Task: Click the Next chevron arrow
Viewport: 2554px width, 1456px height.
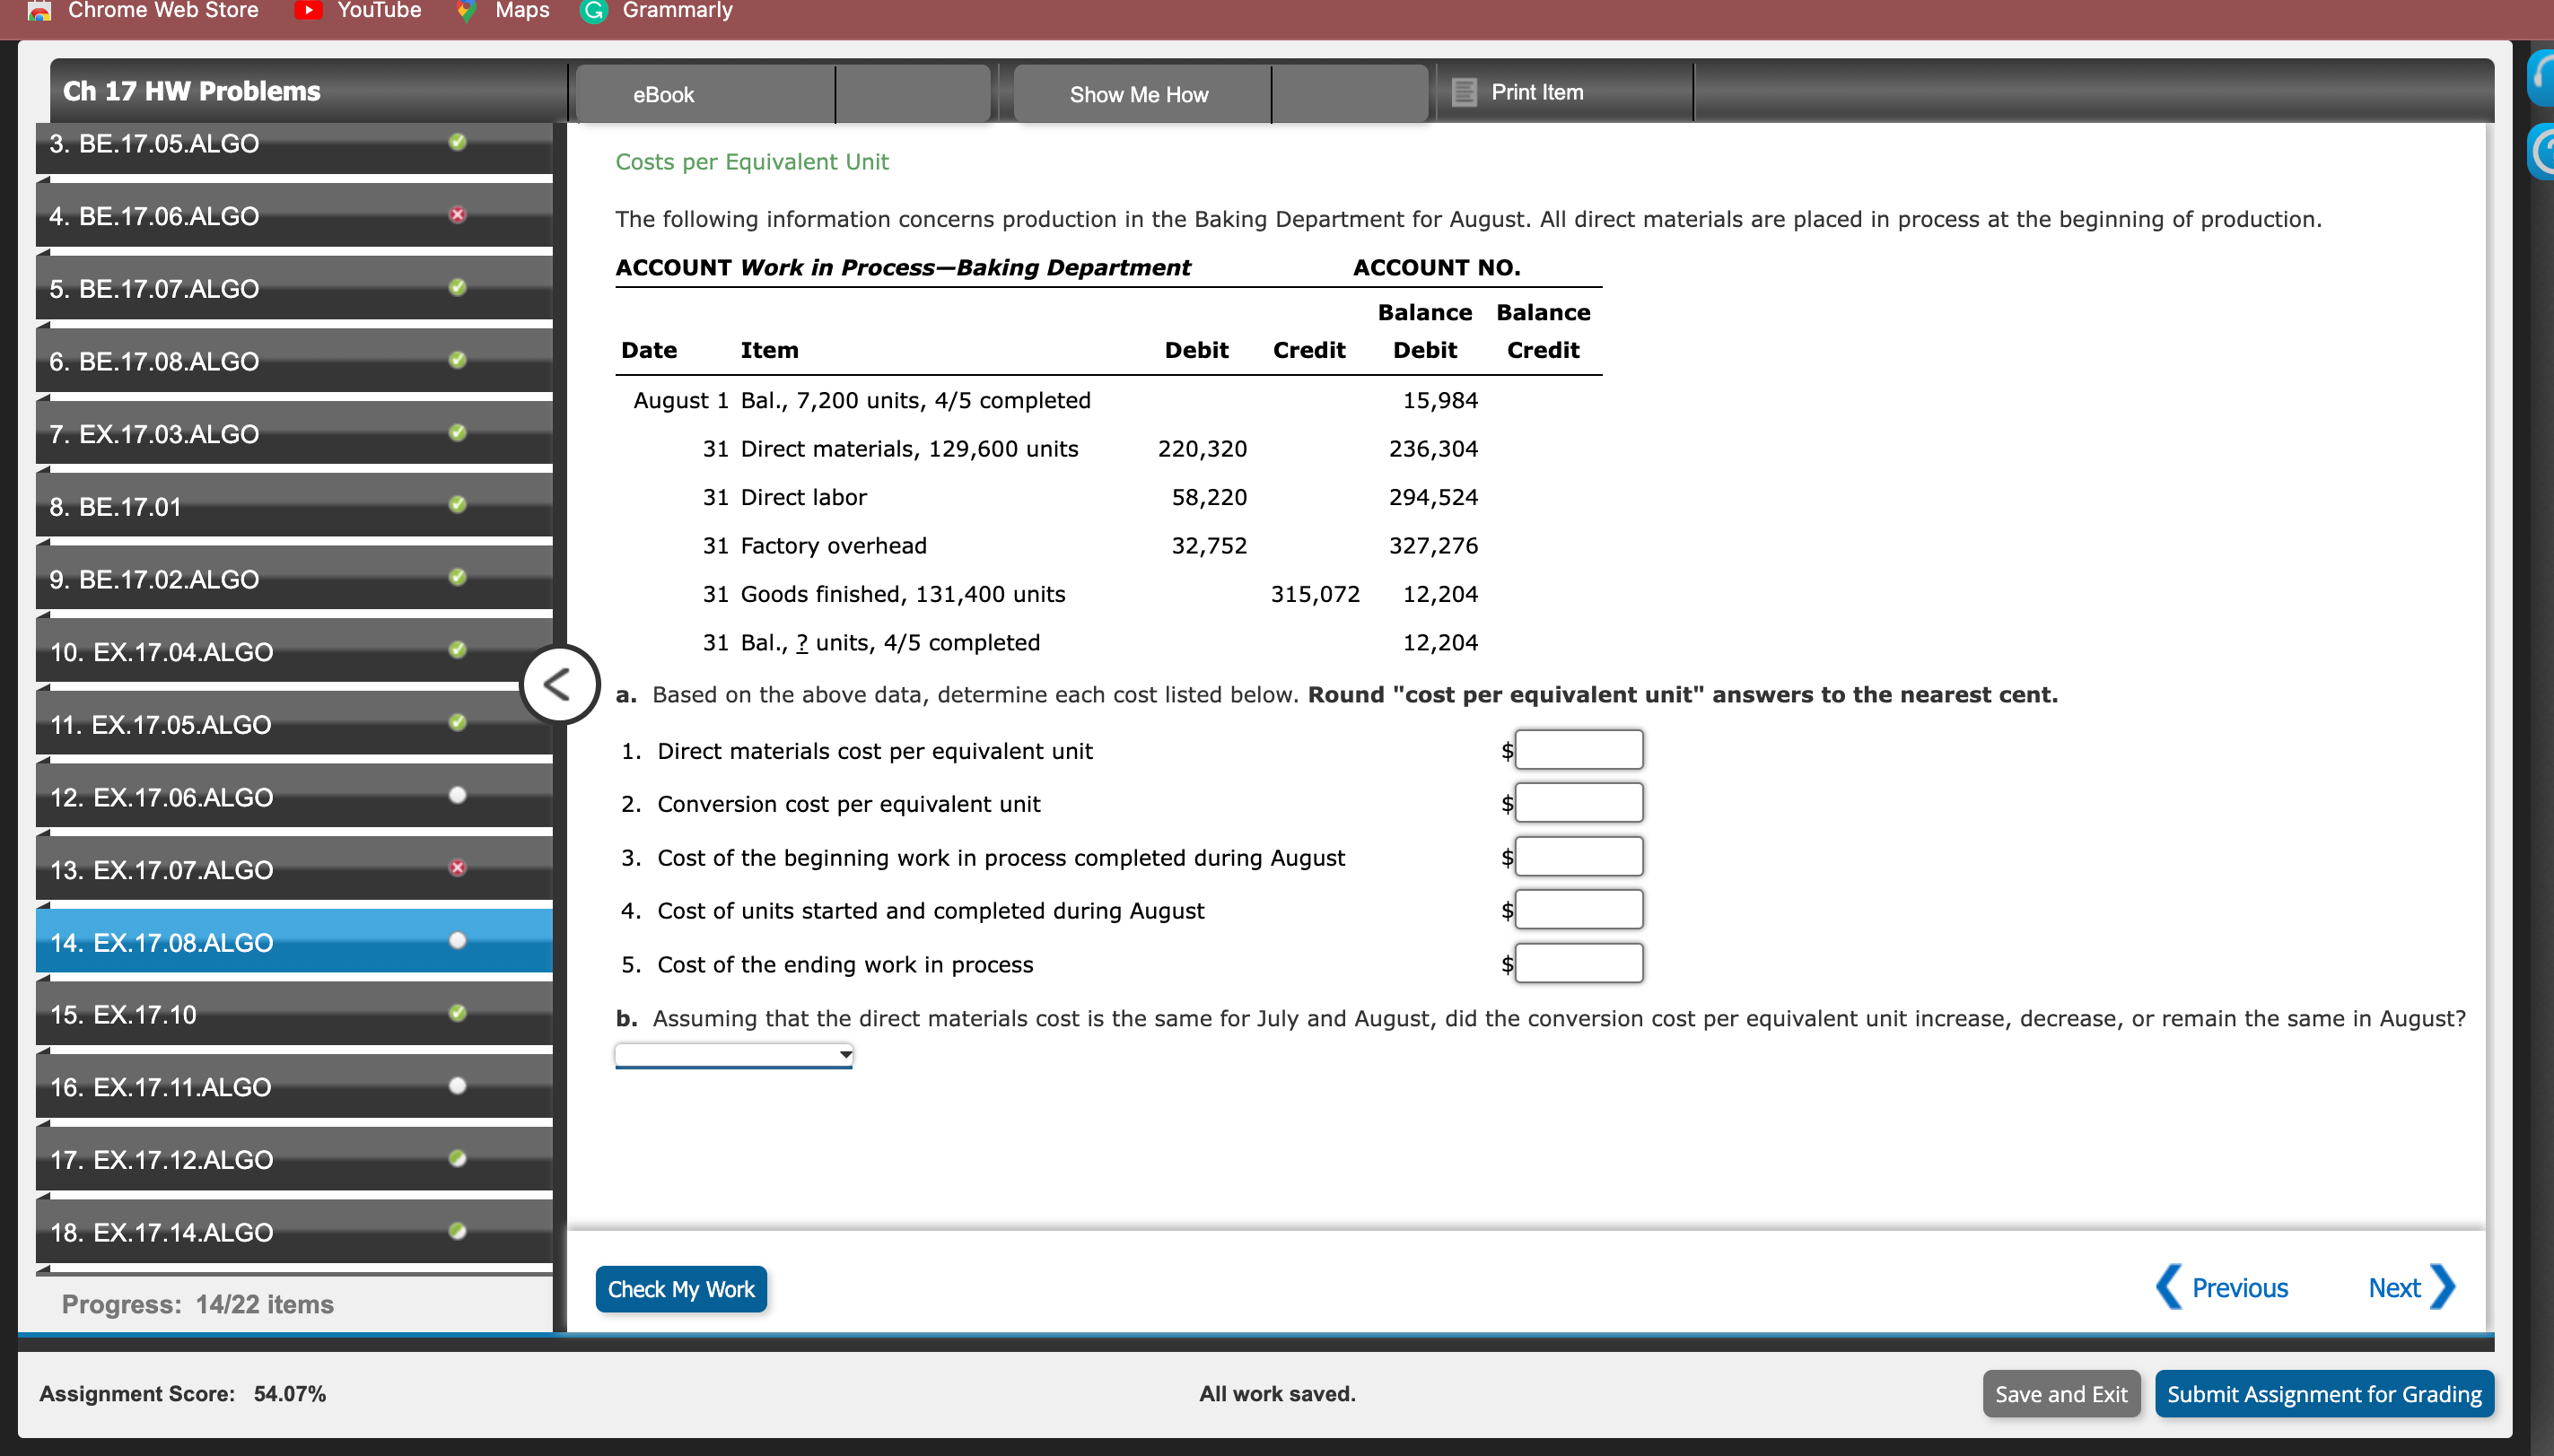Action: [2443, 1287]
